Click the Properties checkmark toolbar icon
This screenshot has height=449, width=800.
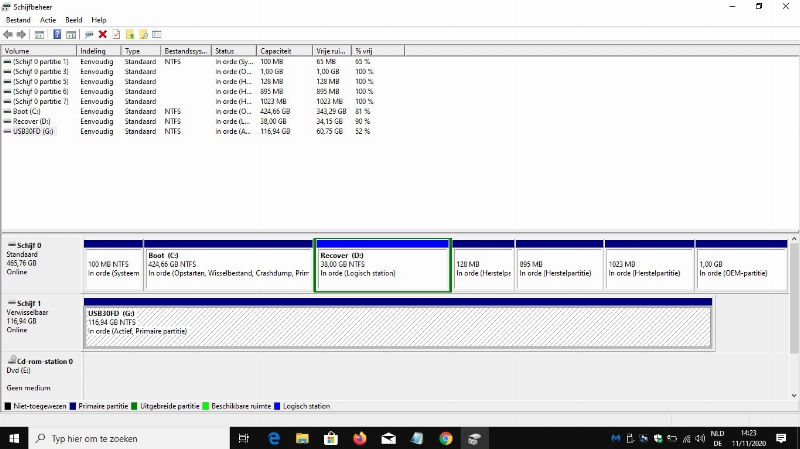coord(116,34)
